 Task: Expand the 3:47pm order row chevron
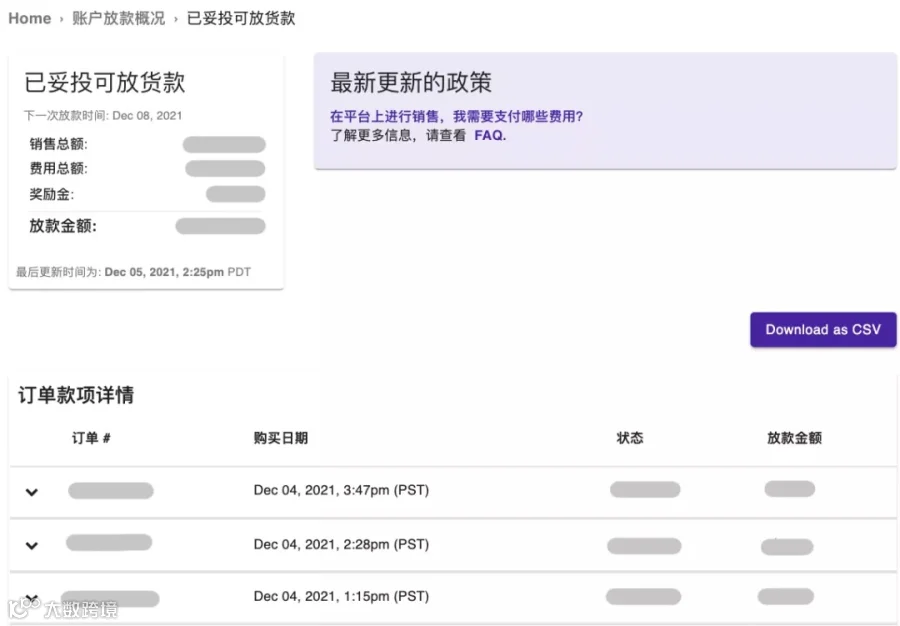[32, 492]
